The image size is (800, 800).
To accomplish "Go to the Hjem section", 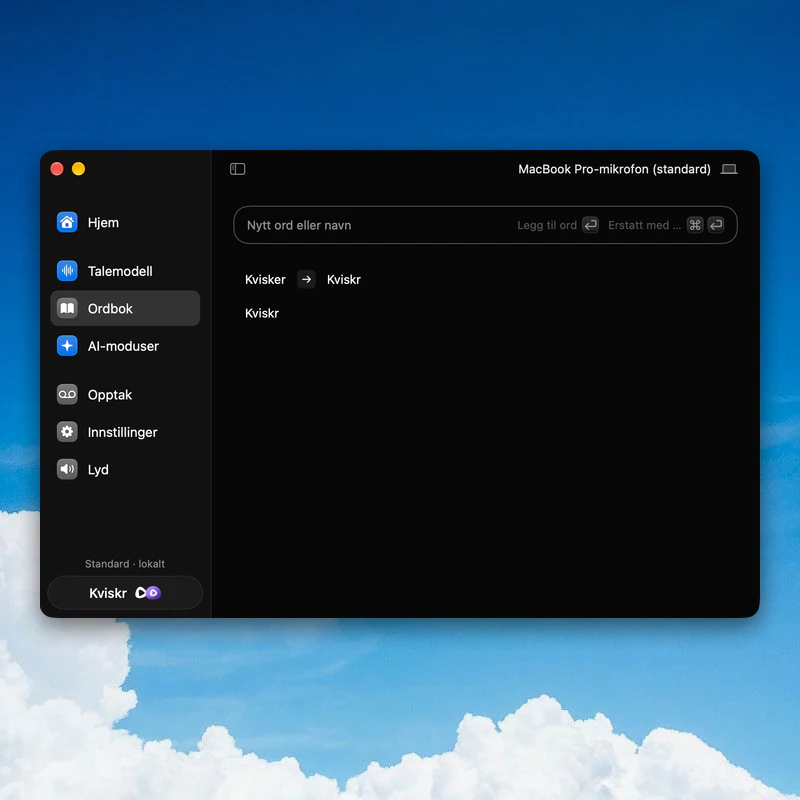I will point(125,222).
